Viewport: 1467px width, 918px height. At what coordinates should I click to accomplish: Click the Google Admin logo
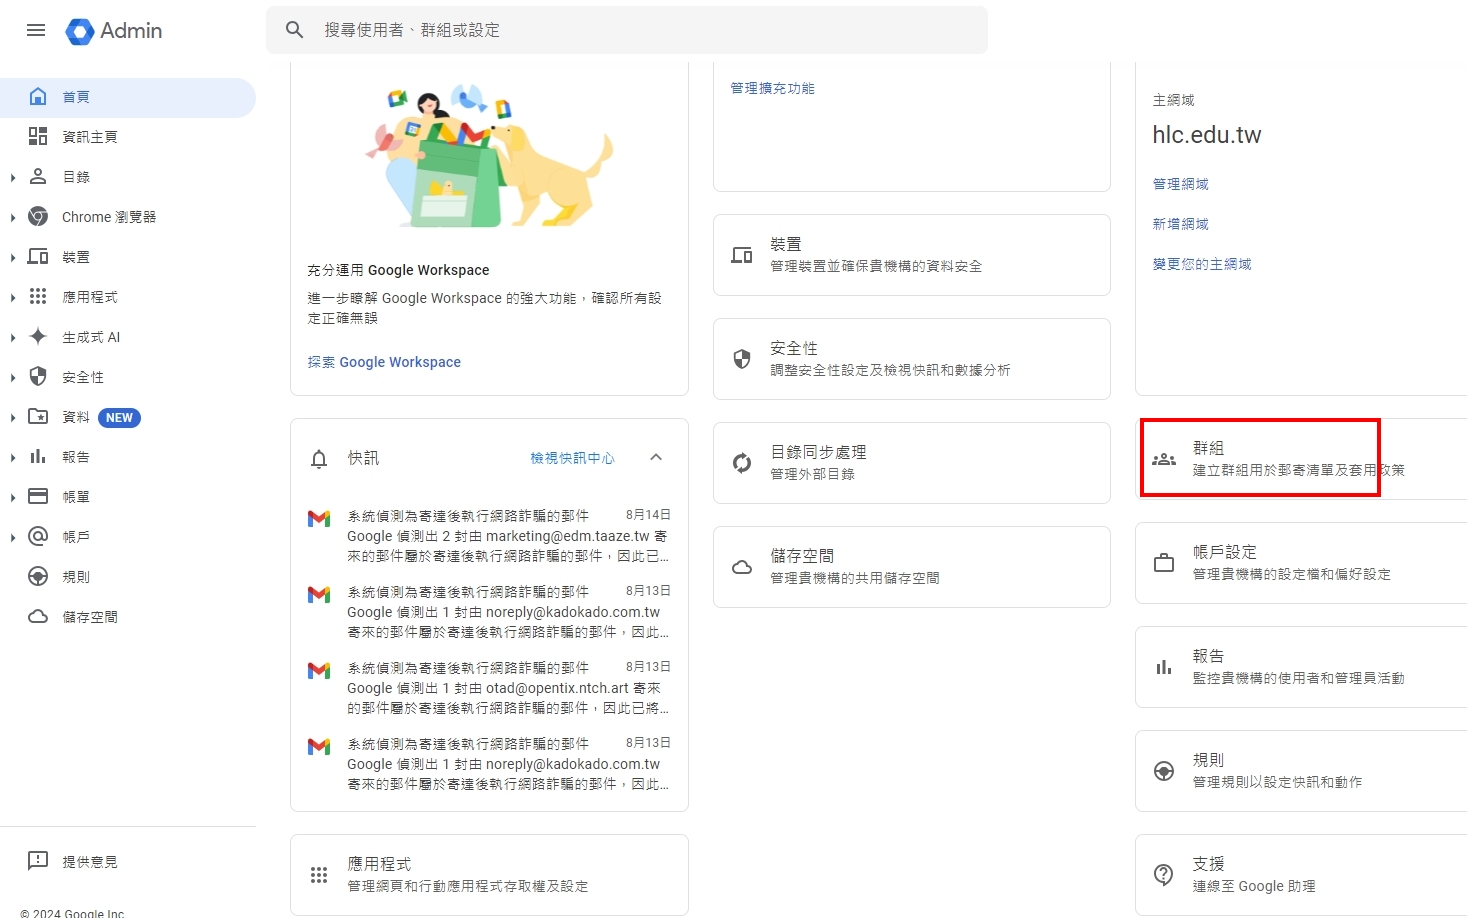(x=113, y=31)
